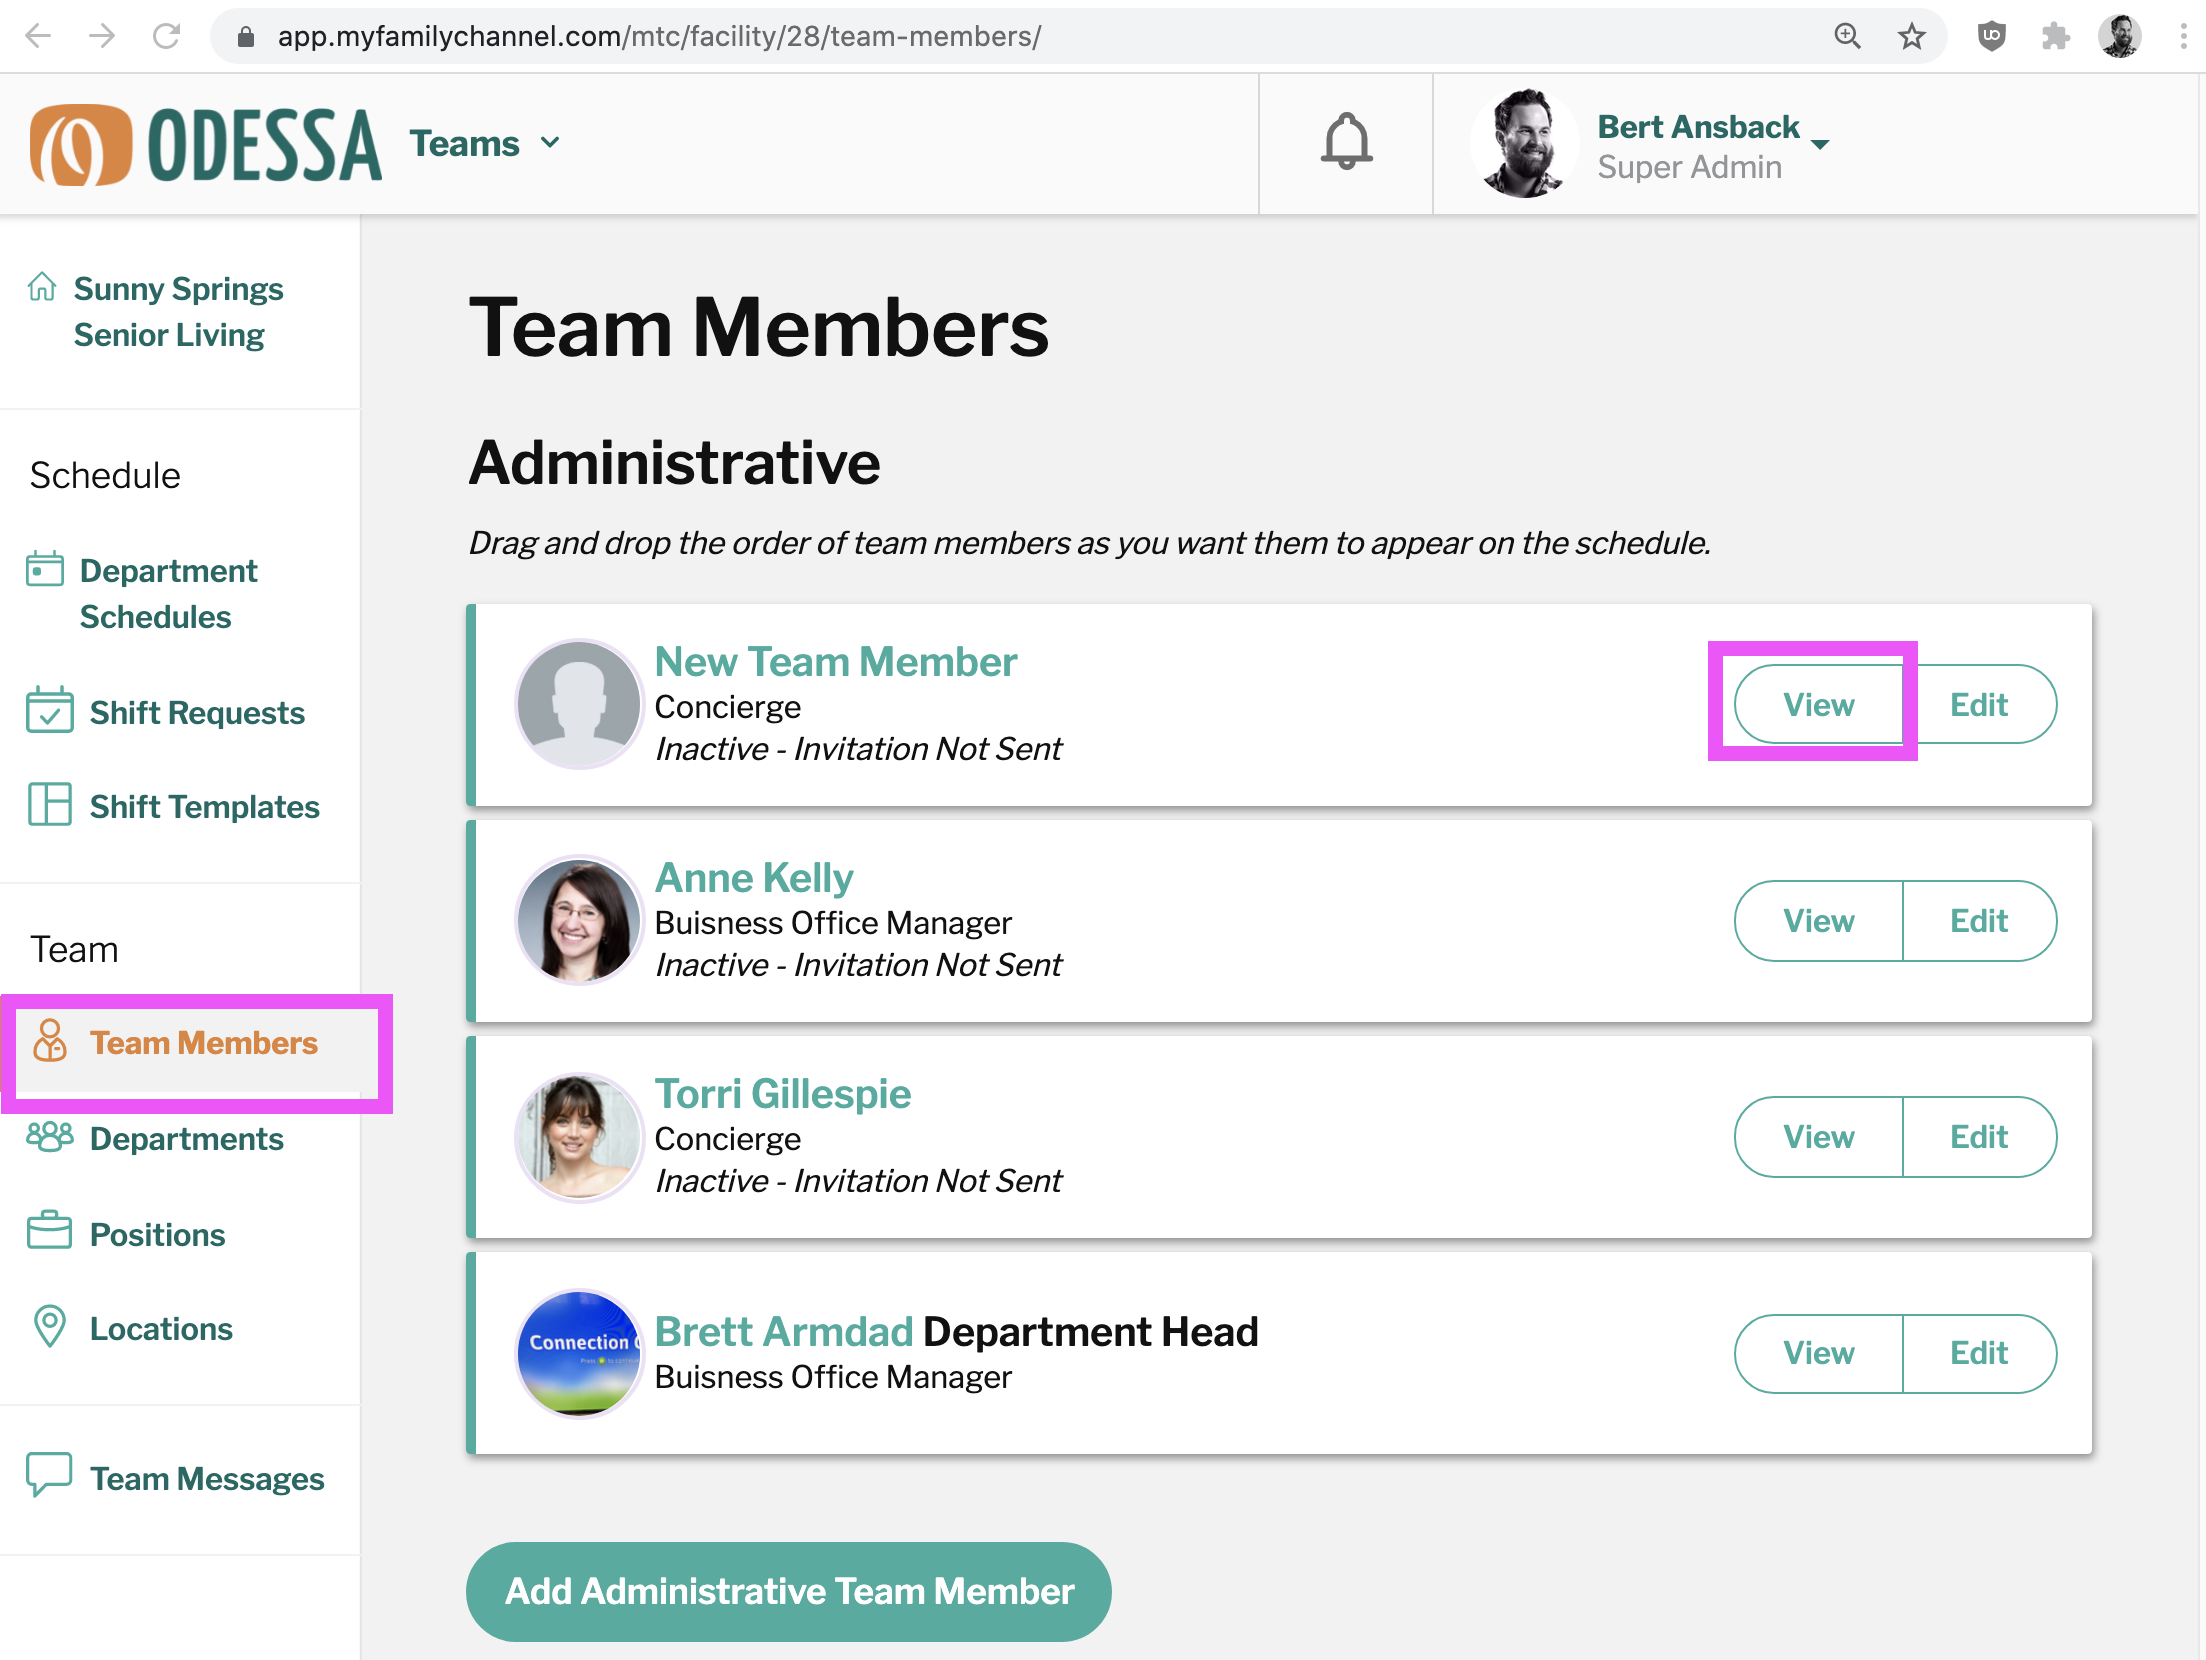
Task: Open the Locations page
Action: pyautogui.click(x=161, y=1328)
